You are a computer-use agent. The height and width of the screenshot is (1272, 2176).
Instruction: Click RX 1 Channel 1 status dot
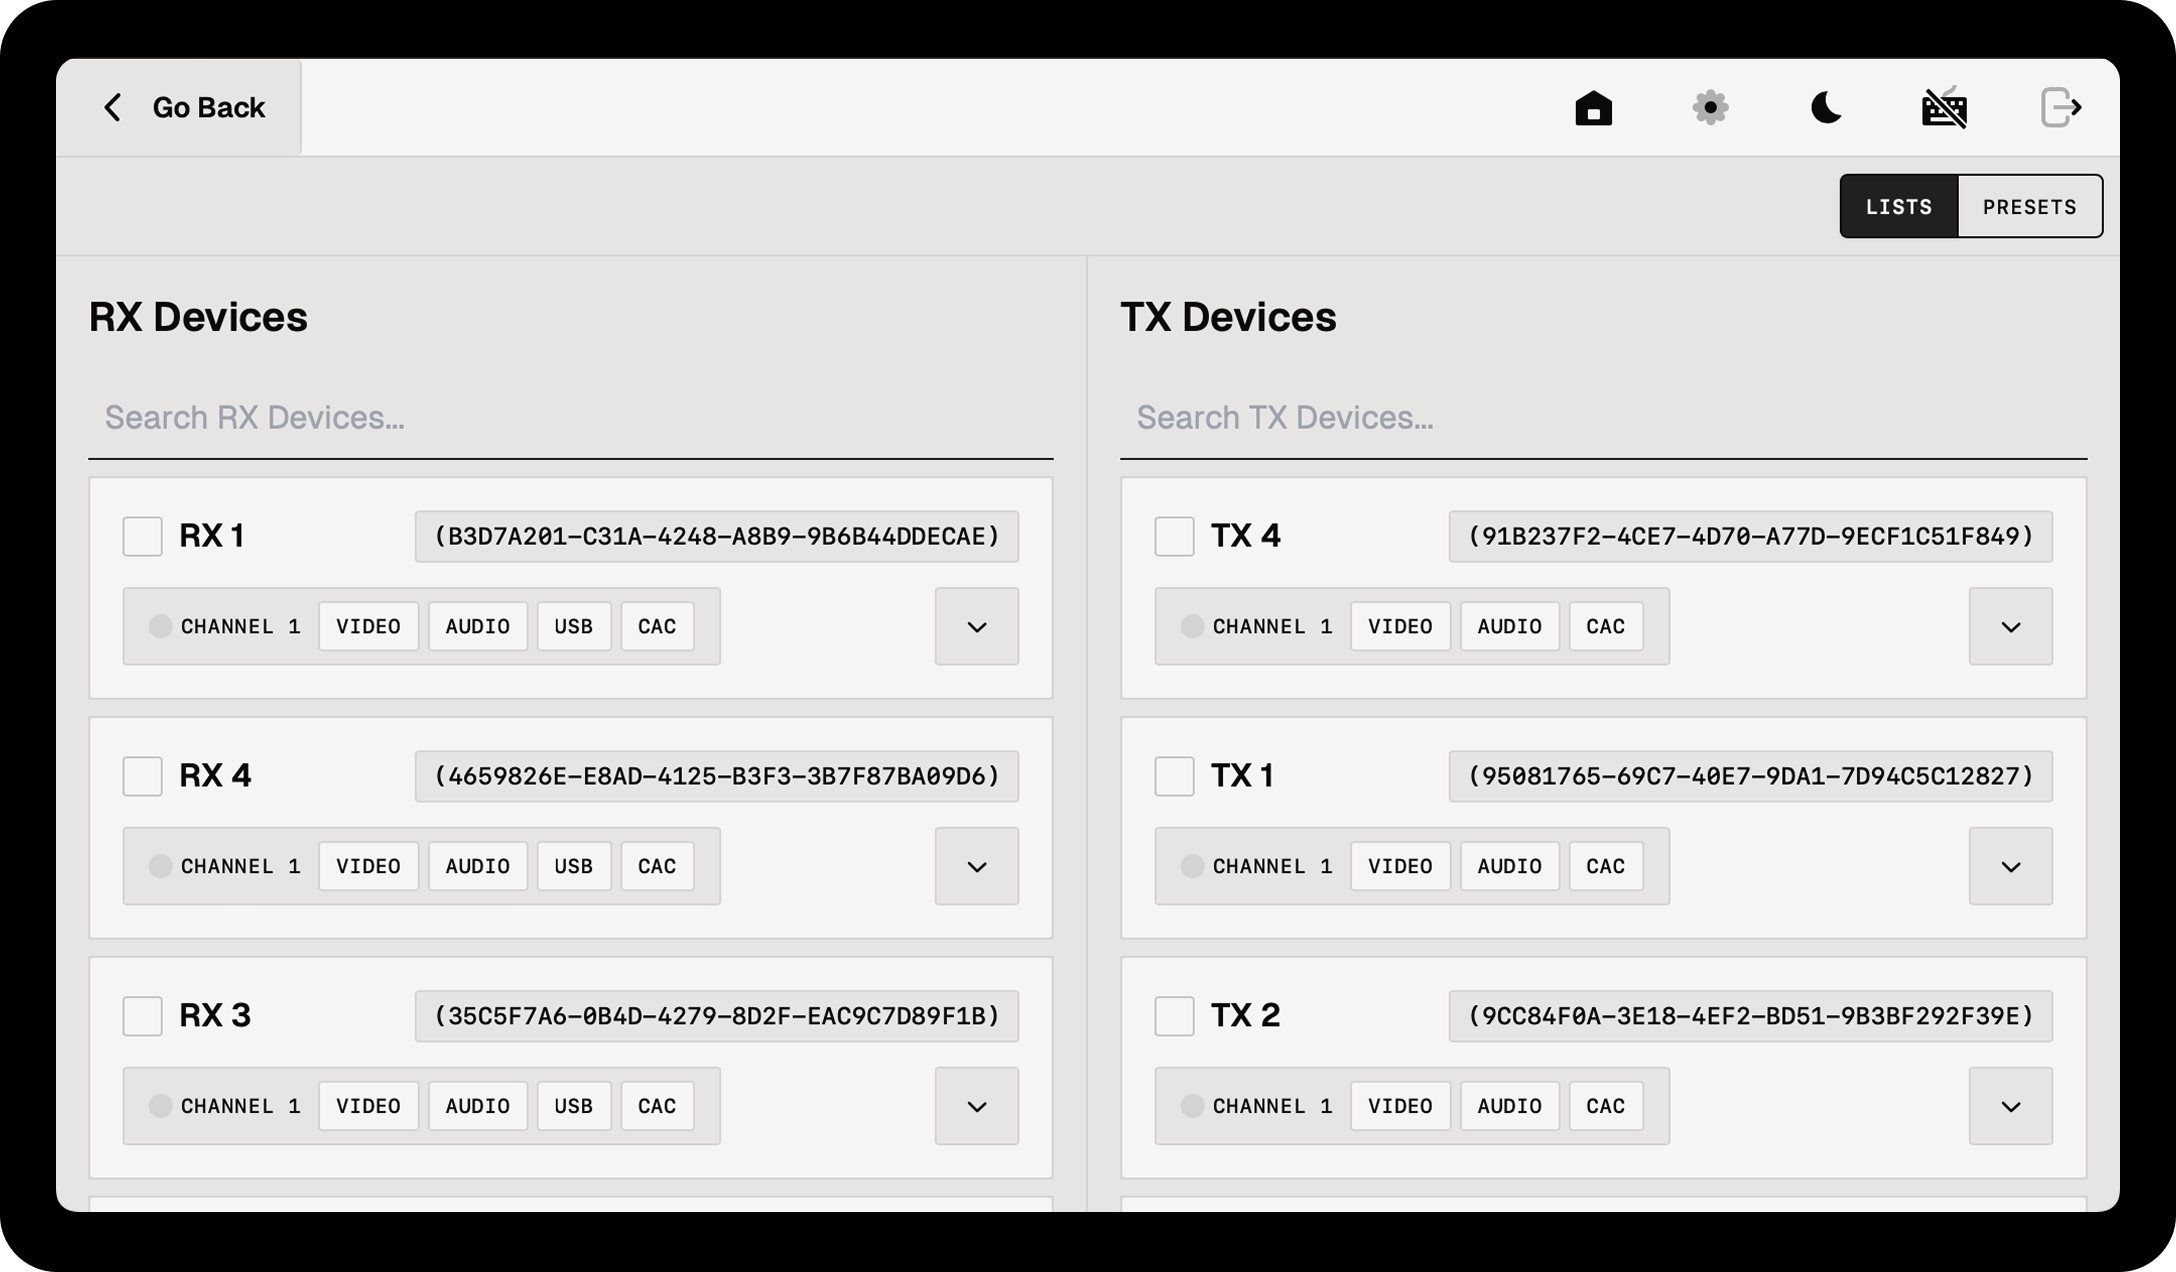tap(160, 626)
